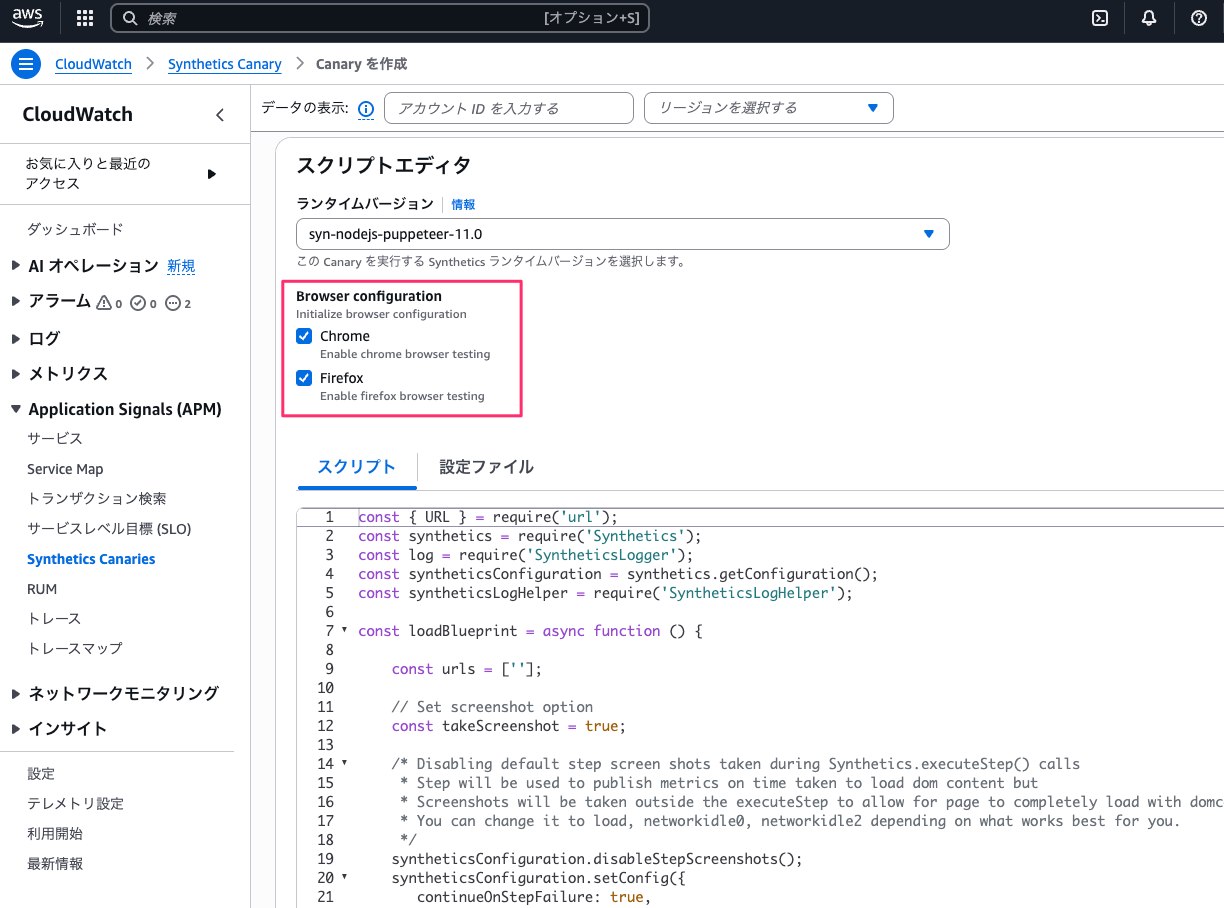Click the info icon beside データの表示

point(366,109)
